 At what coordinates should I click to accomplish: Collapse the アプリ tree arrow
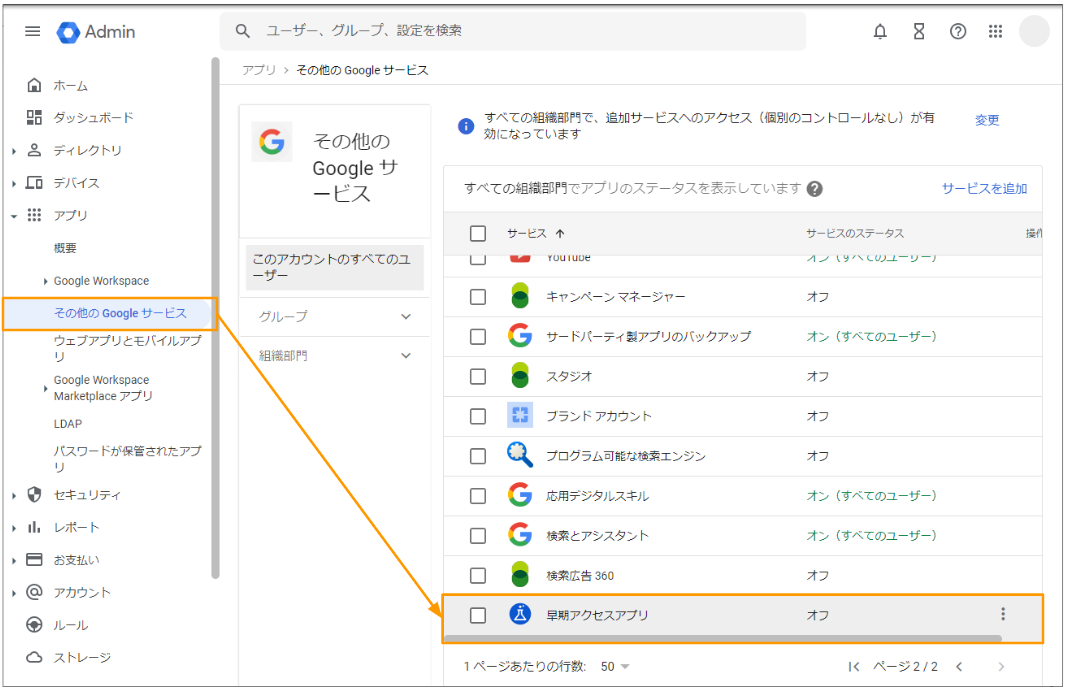[x=14, y=216]
